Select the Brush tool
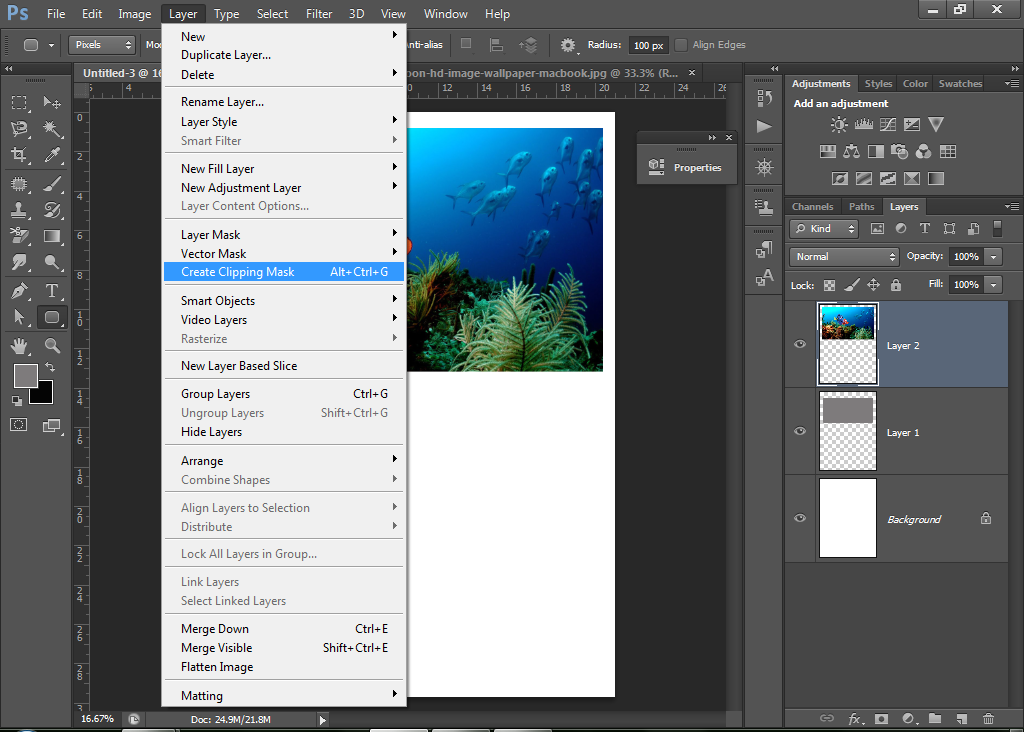1024x732 pixels. [53, 185]
